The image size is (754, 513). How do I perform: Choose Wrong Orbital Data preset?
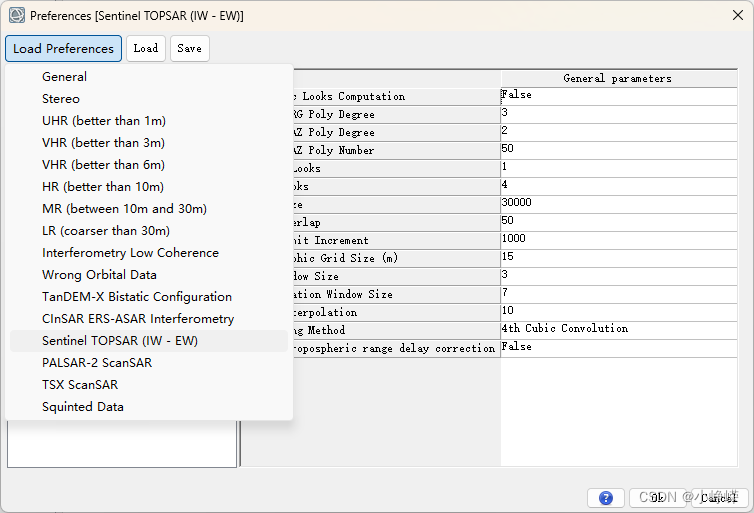coord(149,275)
